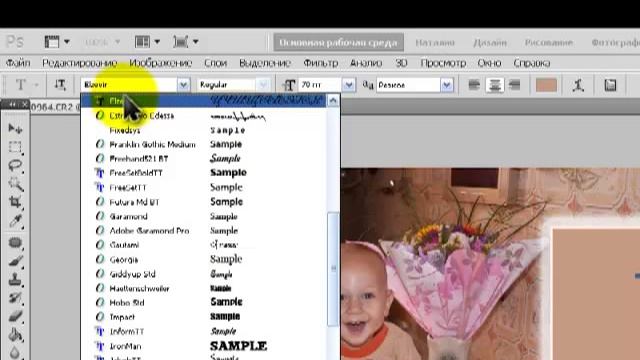The image size is (640, 360).
Task: Click Create warped text icon
Action: tap(578, 85)
